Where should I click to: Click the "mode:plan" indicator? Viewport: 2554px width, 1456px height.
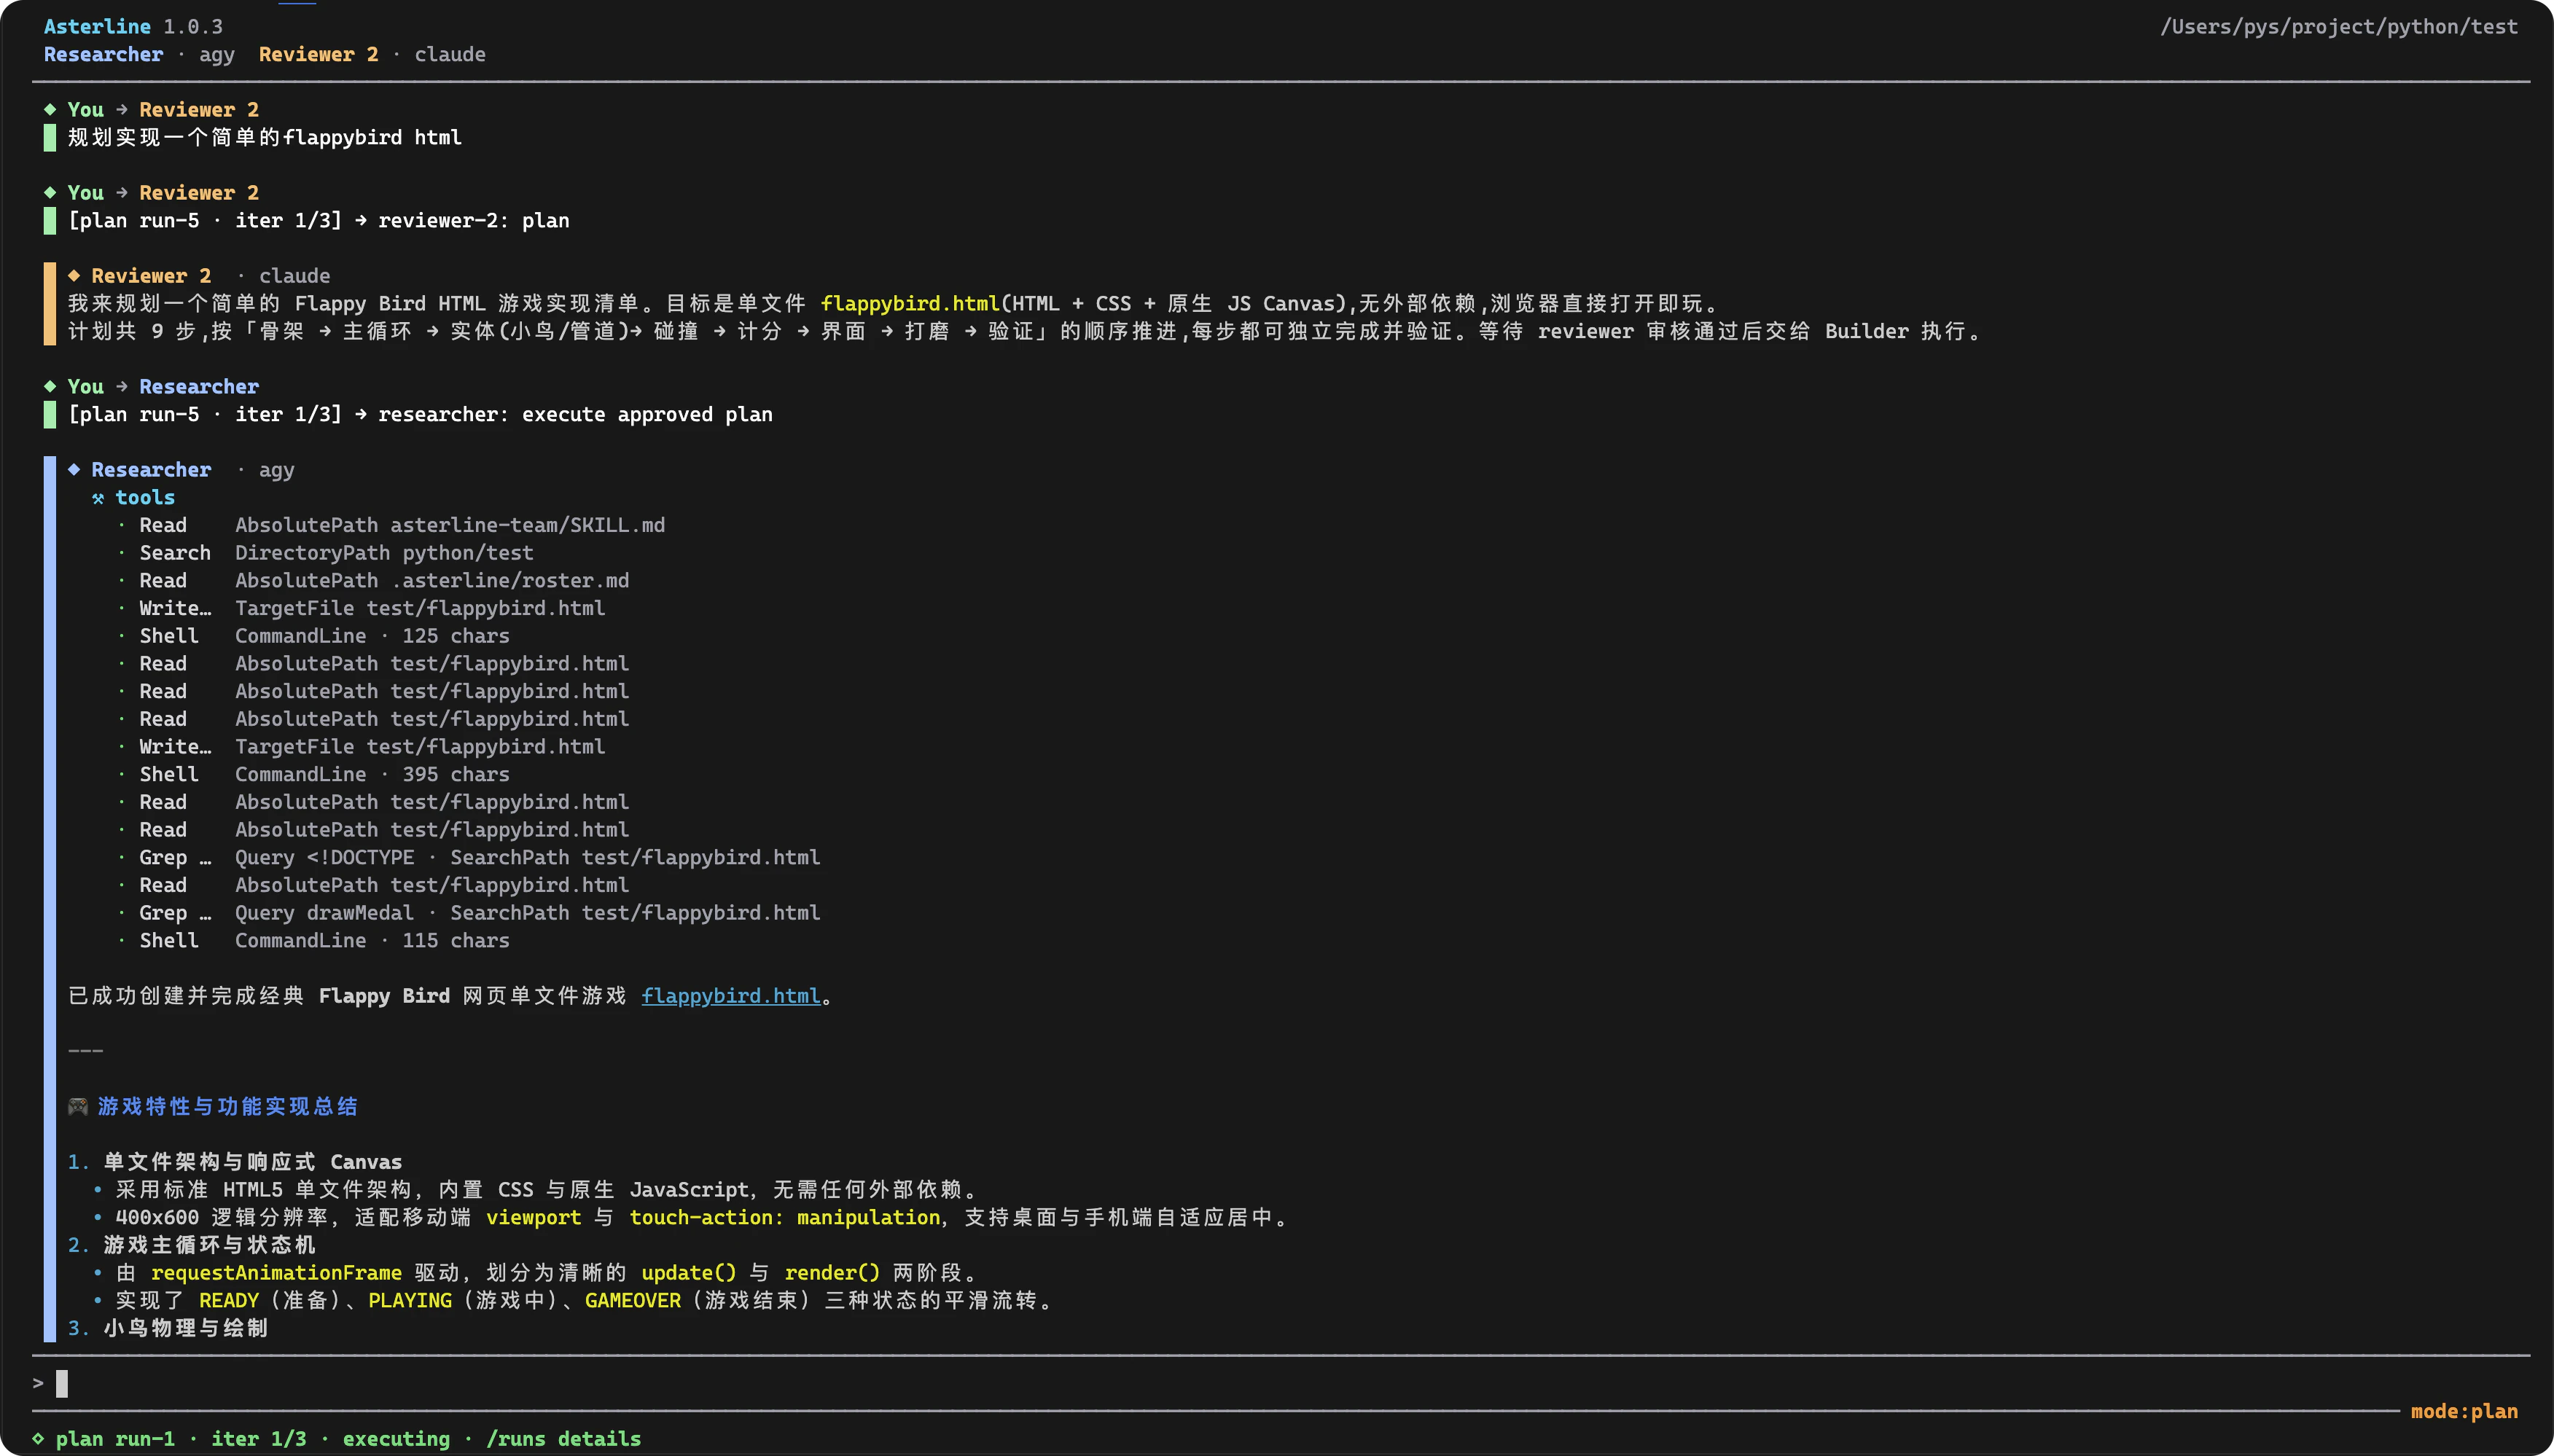(x=2464, y=1411)
